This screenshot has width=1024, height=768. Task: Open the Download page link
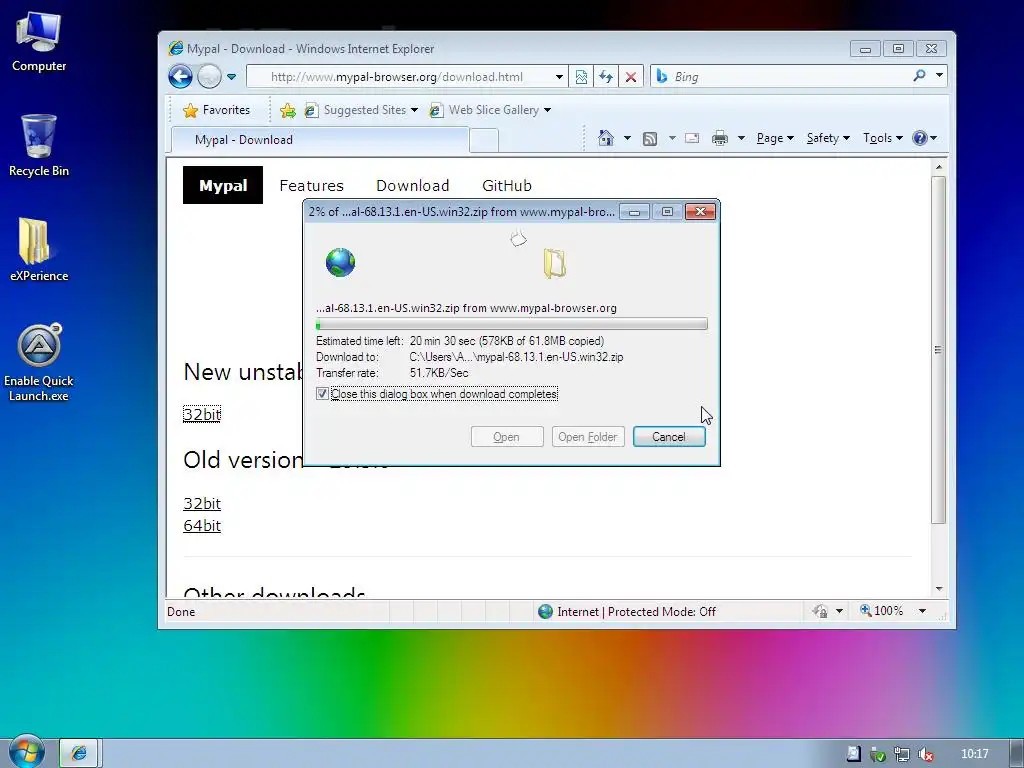(413, 185)
